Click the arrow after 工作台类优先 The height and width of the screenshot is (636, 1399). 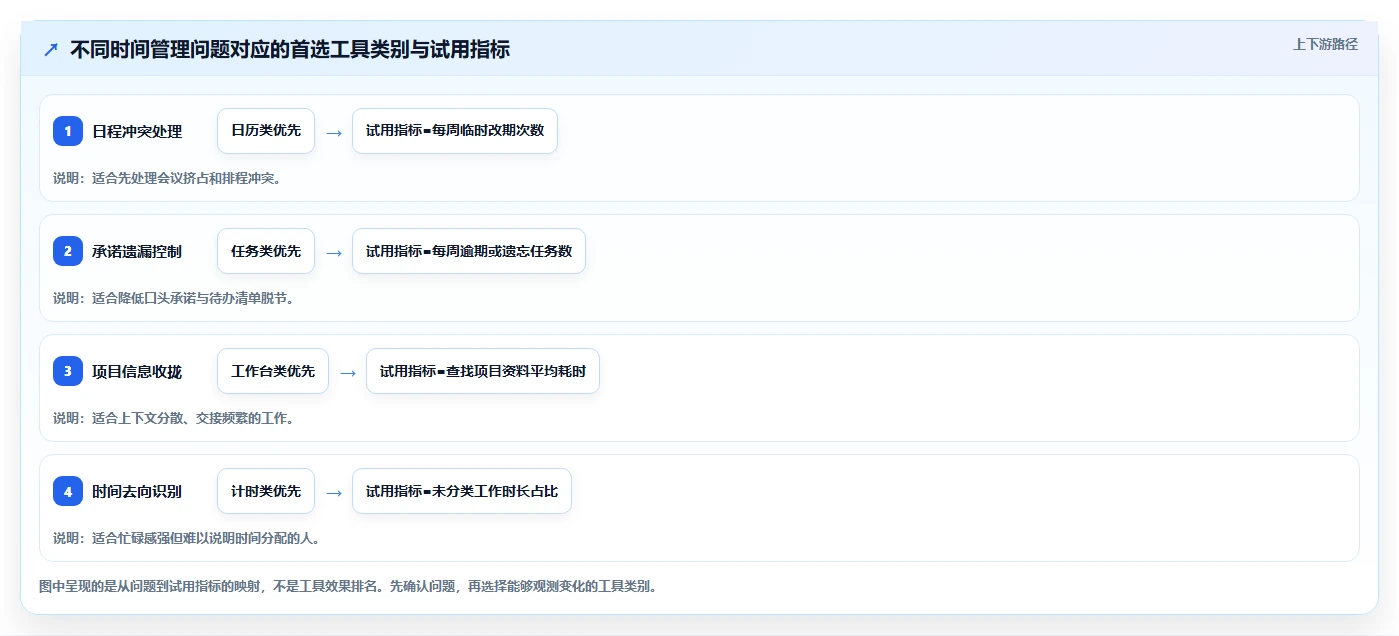348,372
